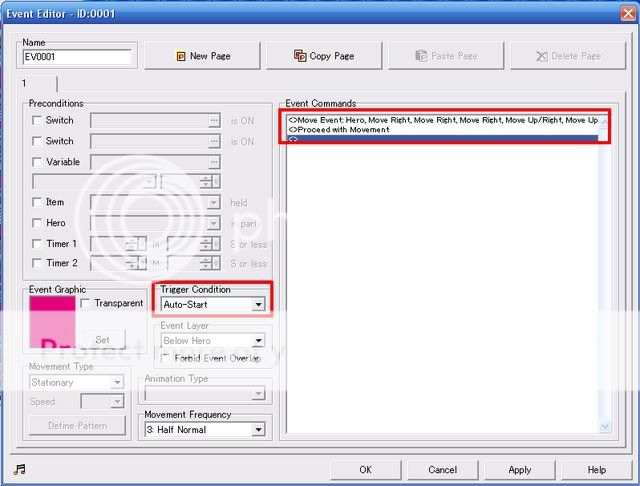The image size is (640, 486).
Task: Click the Paste Page icon button
Action: [x=421, y=56]
